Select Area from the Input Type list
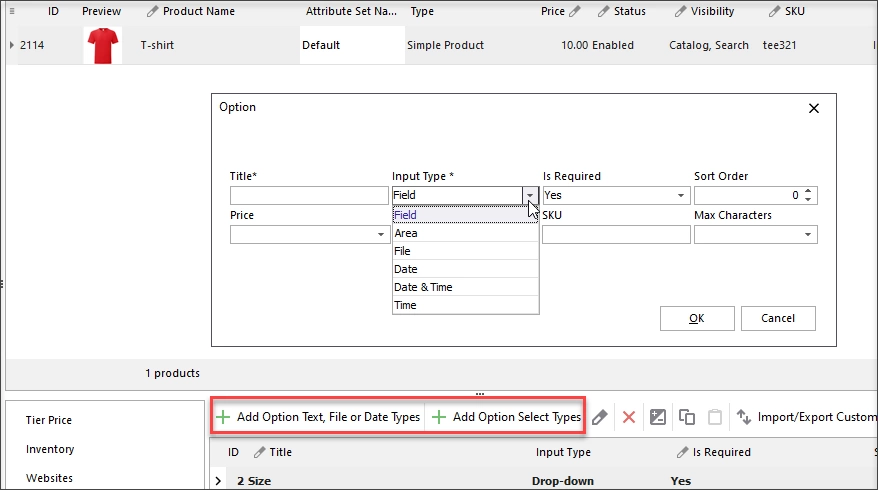Screen dimensions: 878x490 pos(465,233)
